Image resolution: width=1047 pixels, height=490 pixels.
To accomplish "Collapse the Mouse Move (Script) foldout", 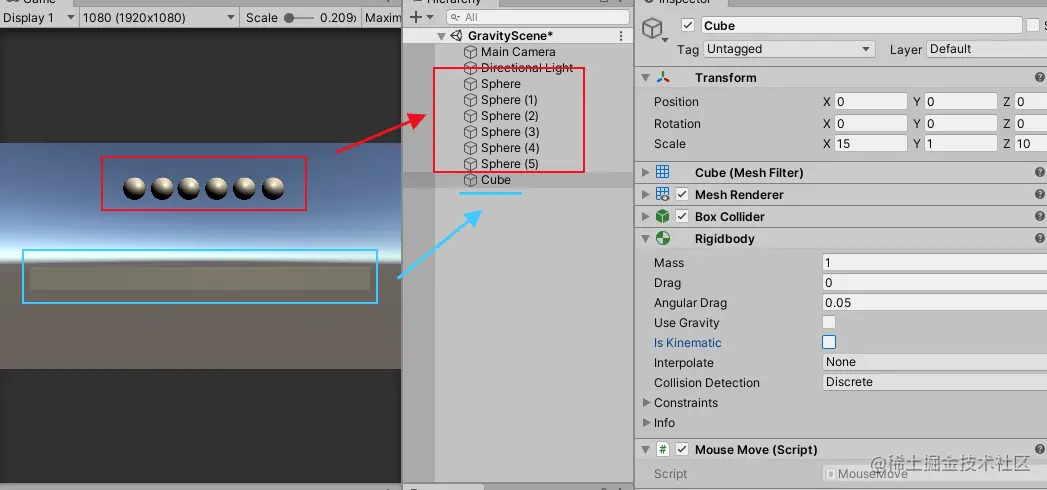I will (646, 449).
